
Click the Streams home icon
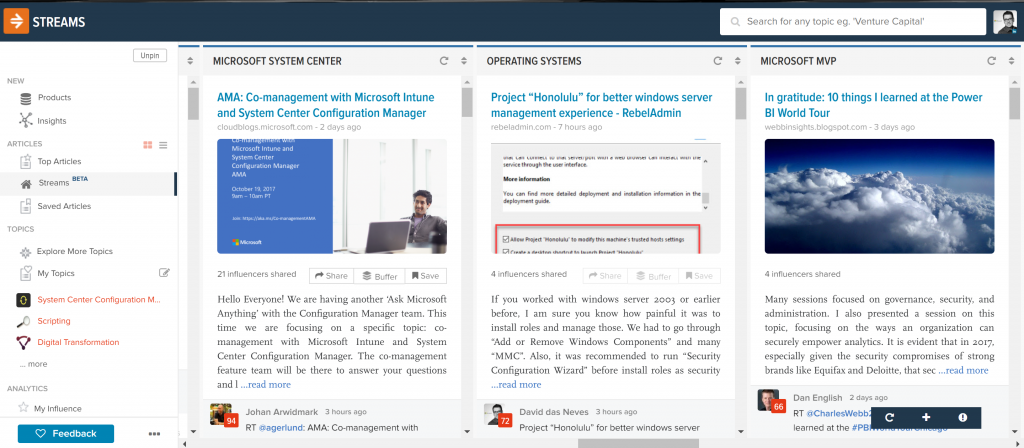pos(26,184)
